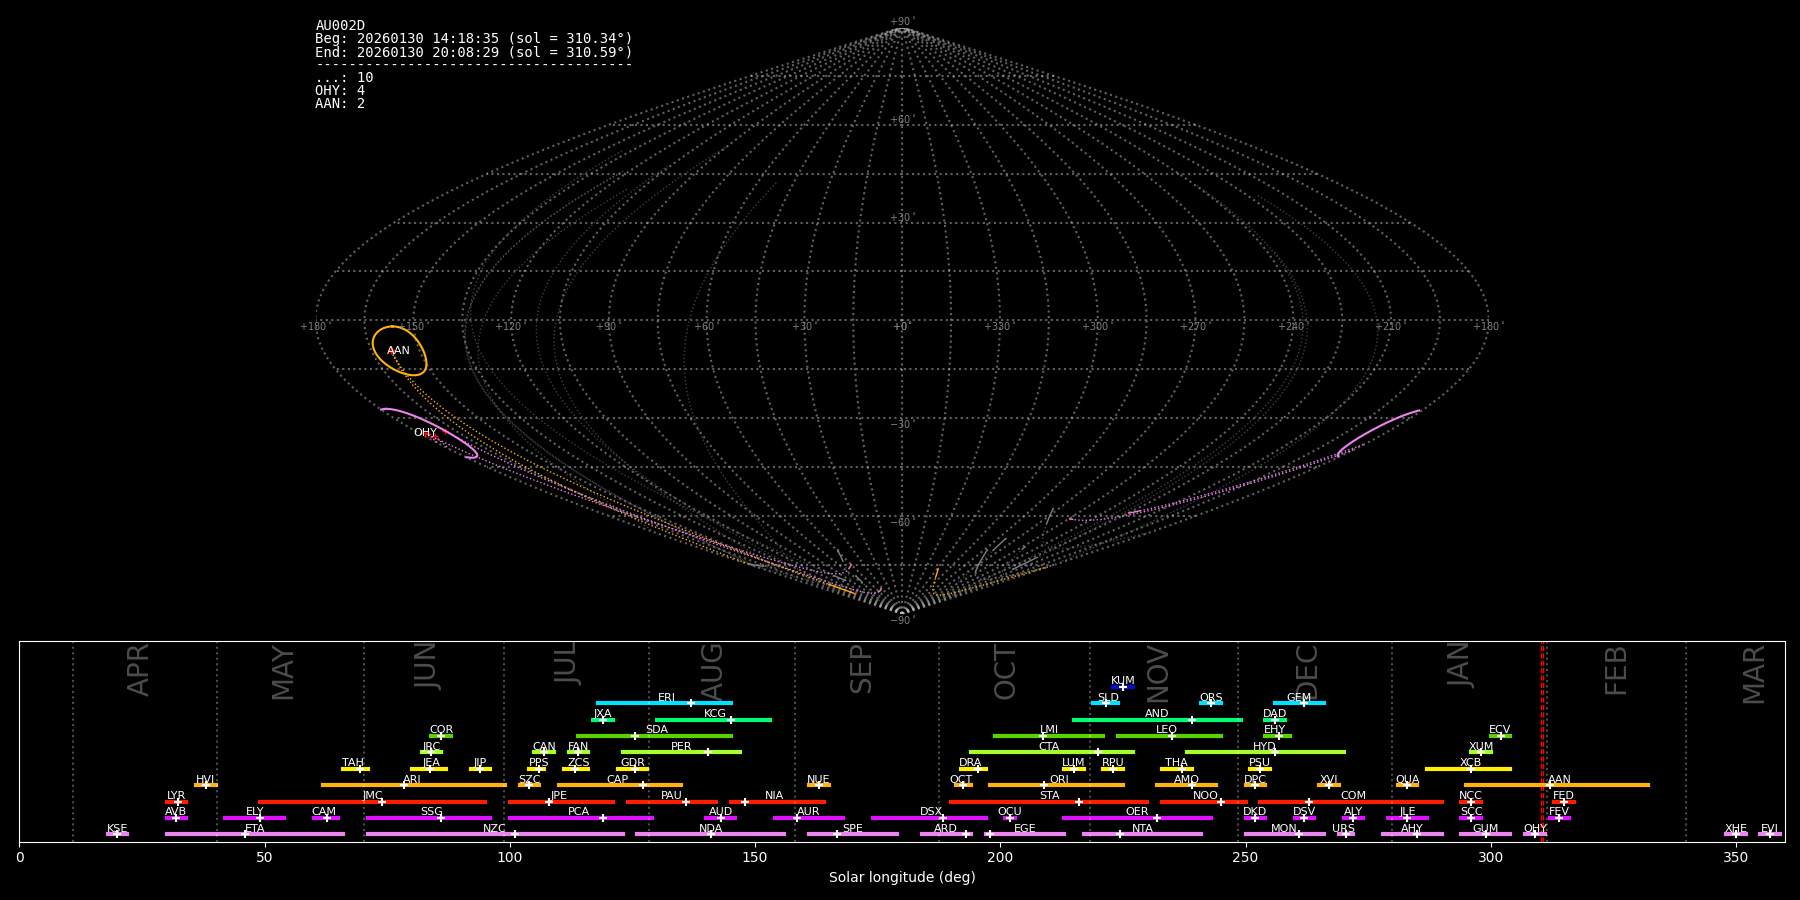Screen dimensions: 1800x900
Task: Click the +330 longitude label on sky map
Action: coord(997,327)
